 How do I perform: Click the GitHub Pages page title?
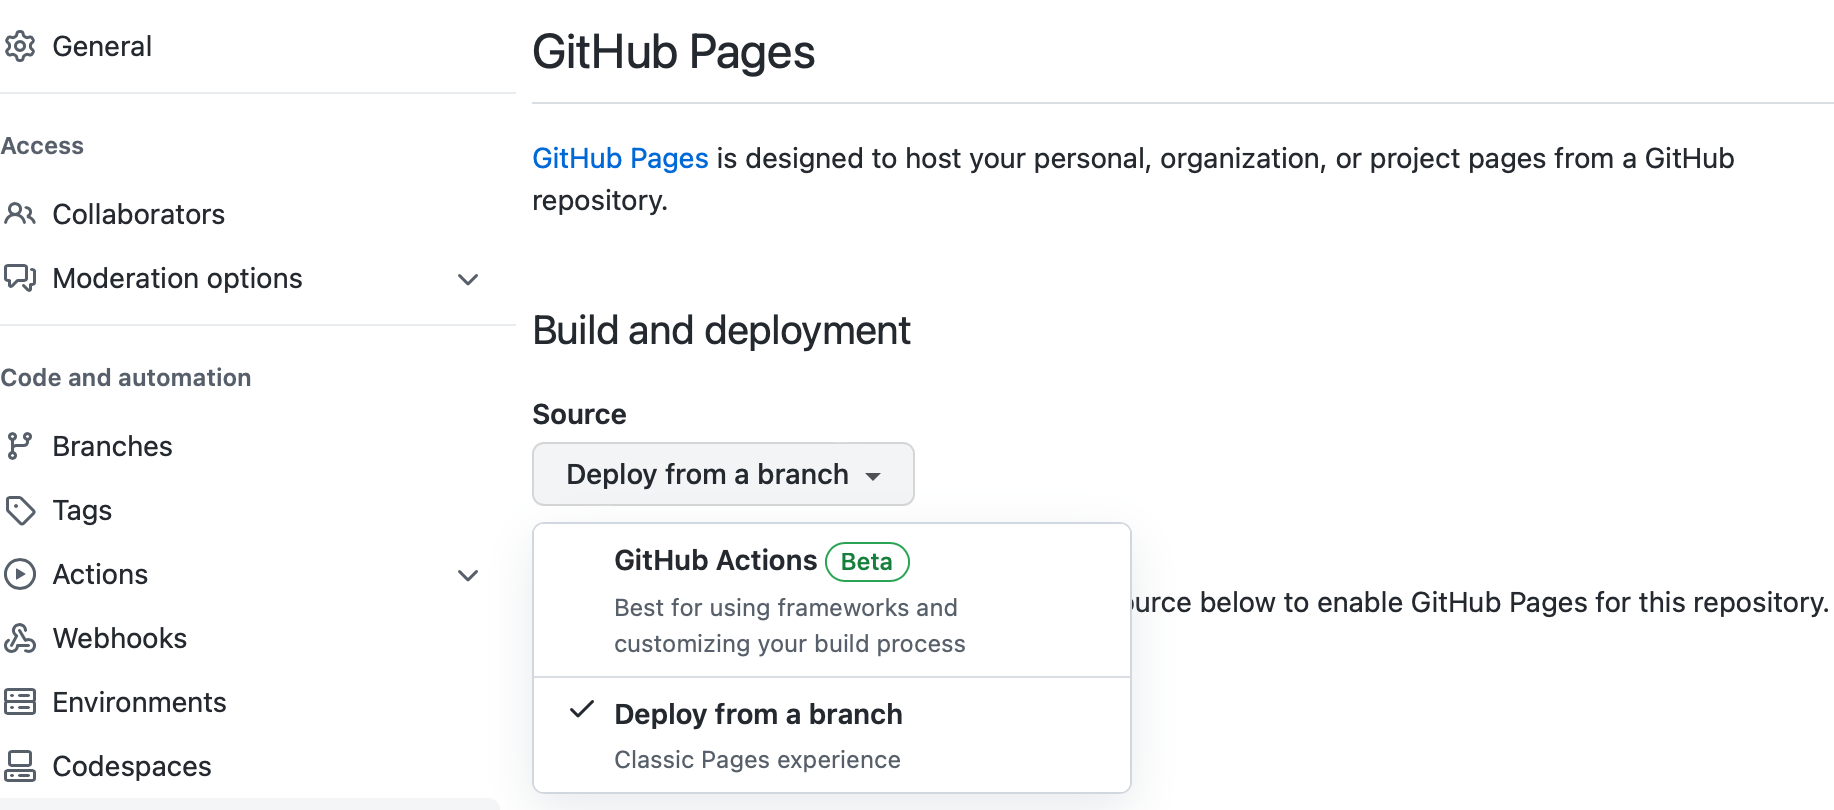[x=674, y=52]
